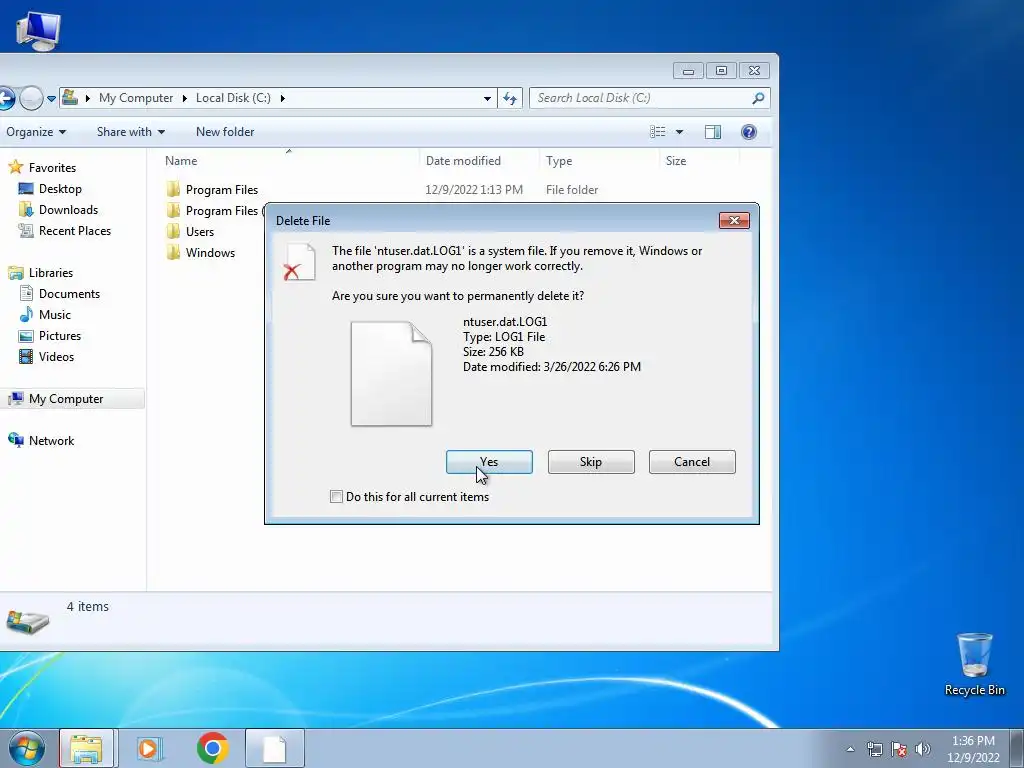Open the Share with menu

[131, 132]
